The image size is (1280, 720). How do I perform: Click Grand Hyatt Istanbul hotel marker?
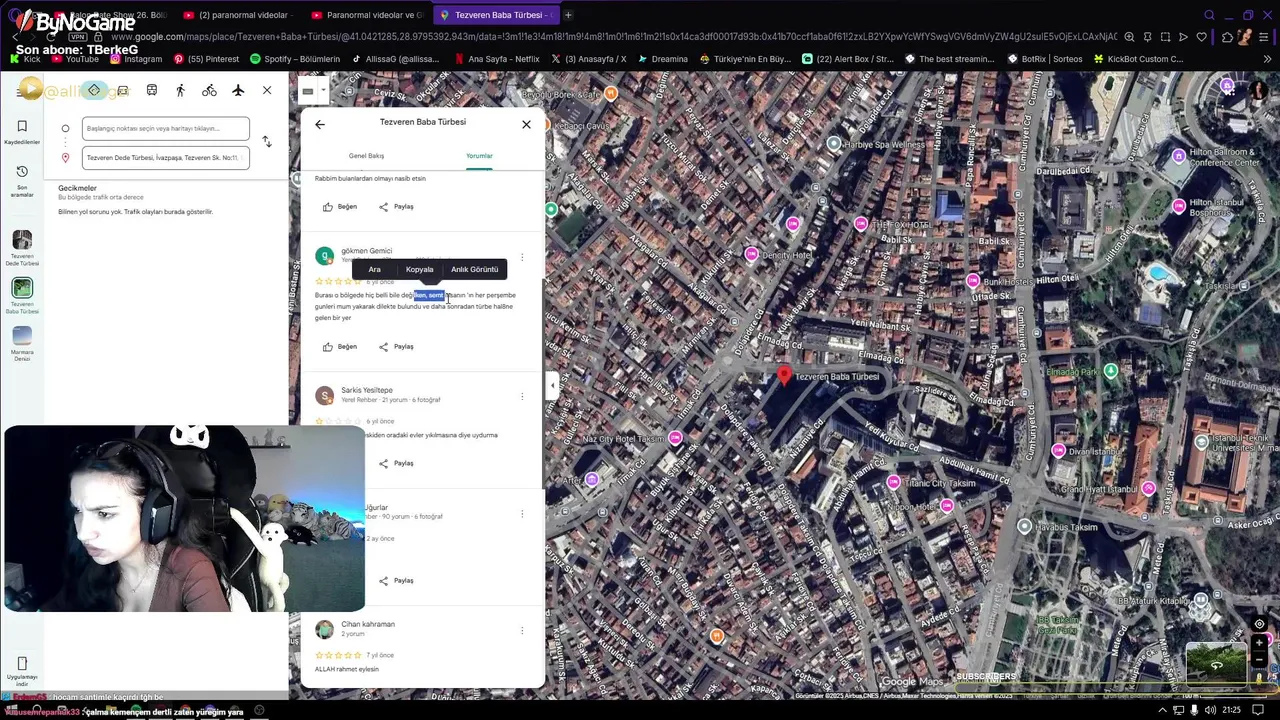coord(1149,488)
